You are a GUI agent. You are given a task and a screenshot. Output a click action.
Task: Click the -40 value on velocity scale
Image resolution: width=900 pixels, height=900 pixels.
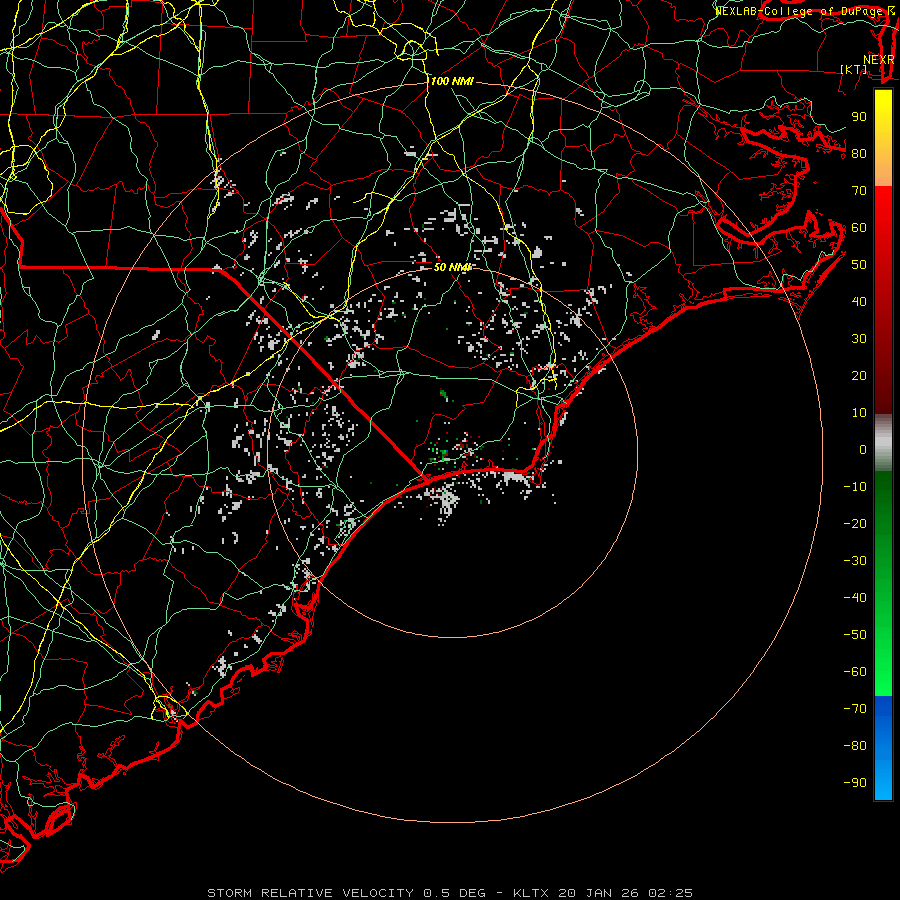pos(855,598)
